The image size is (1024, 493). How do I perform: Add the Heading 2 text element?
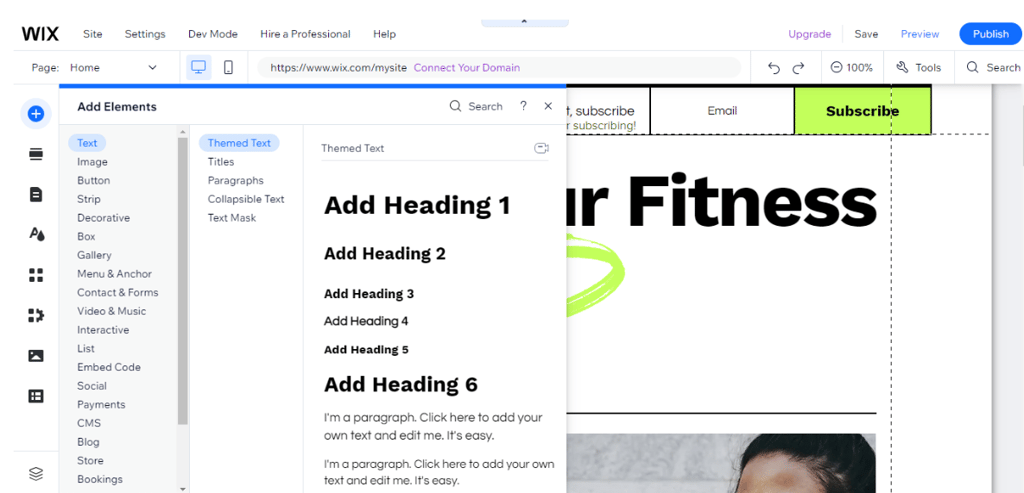385,253
